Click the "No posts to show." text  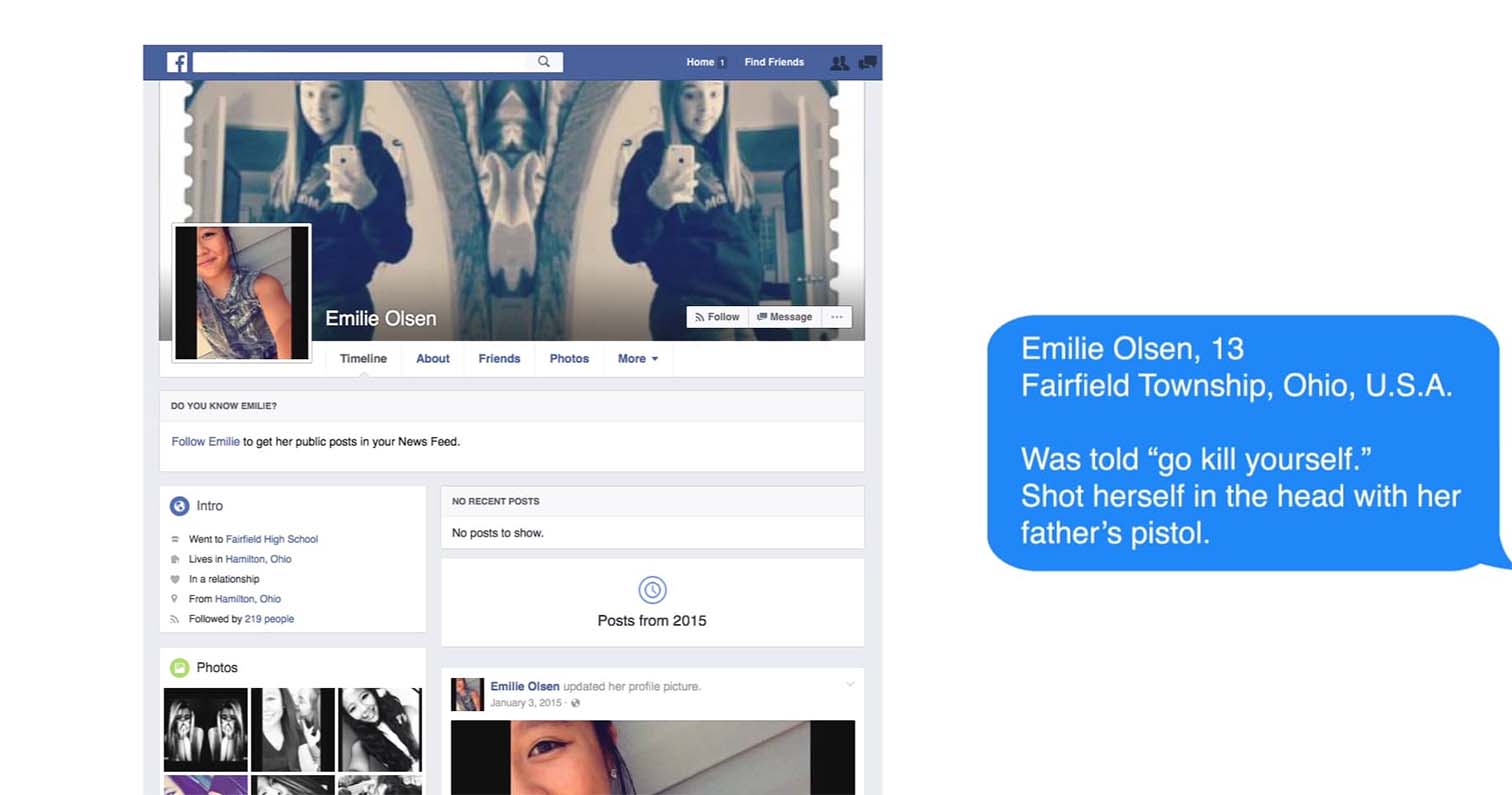tap(498, 533)
